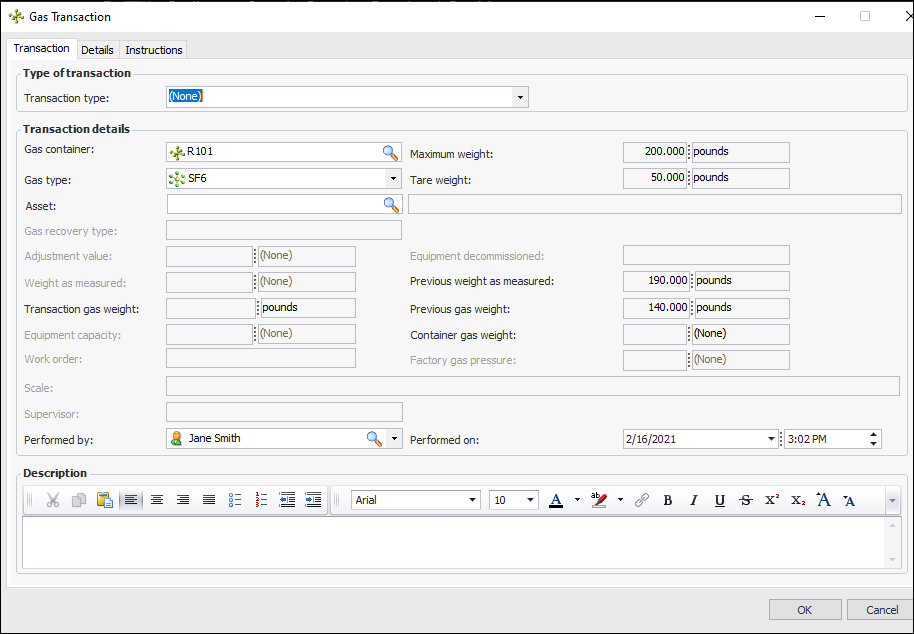Open Asset lookup magnifier icon

coord(391,204)
